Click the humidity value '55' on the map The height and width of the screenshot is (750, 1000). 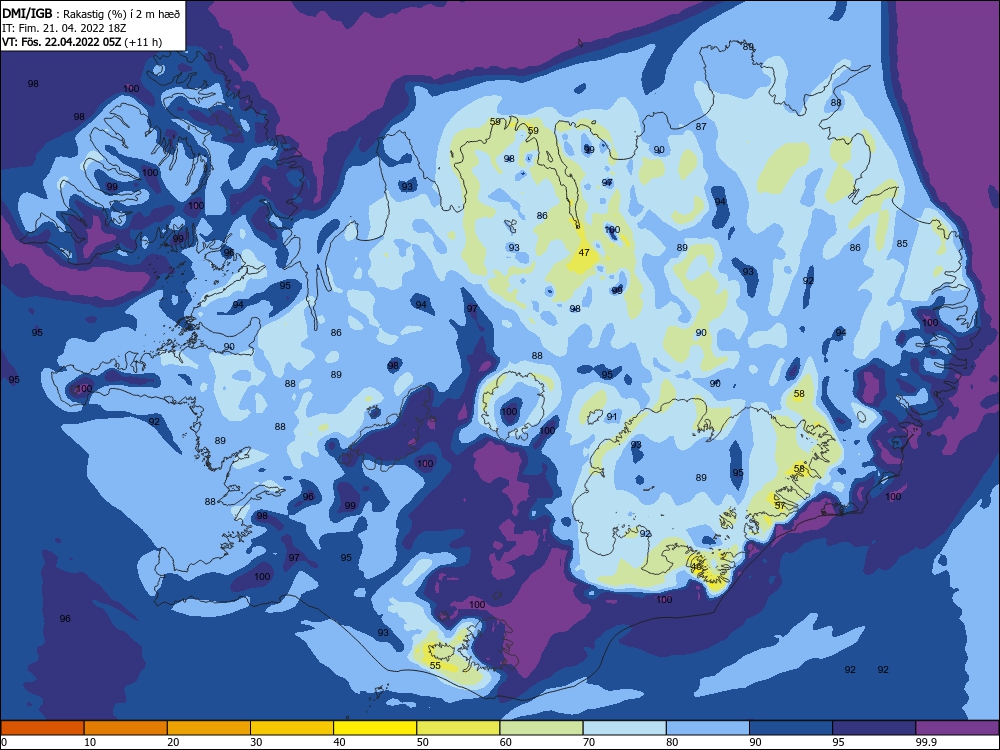pyautogui.click(x=435, y=665)
